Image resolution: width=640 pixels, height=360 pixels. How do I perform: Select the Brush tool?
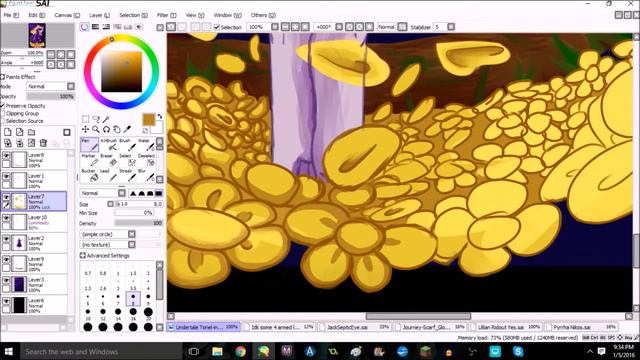coord(127,145)
